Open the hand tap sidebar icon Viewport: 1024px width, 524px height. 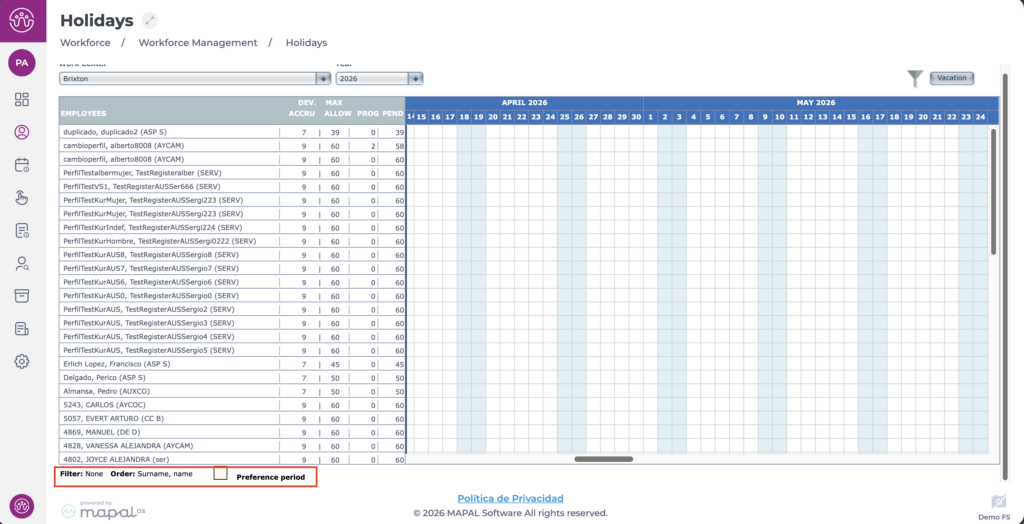[x=22, y=197]
